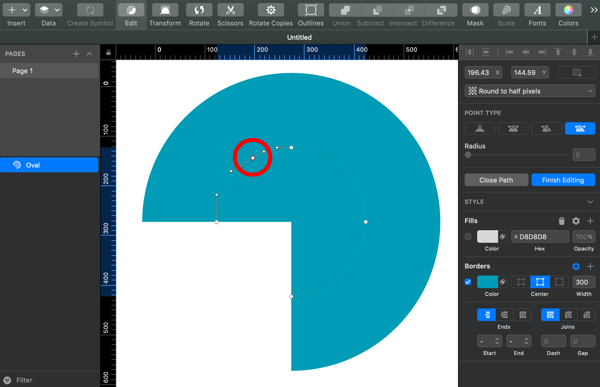Toggle the Edit tool in toolbar

click(131, 10)
